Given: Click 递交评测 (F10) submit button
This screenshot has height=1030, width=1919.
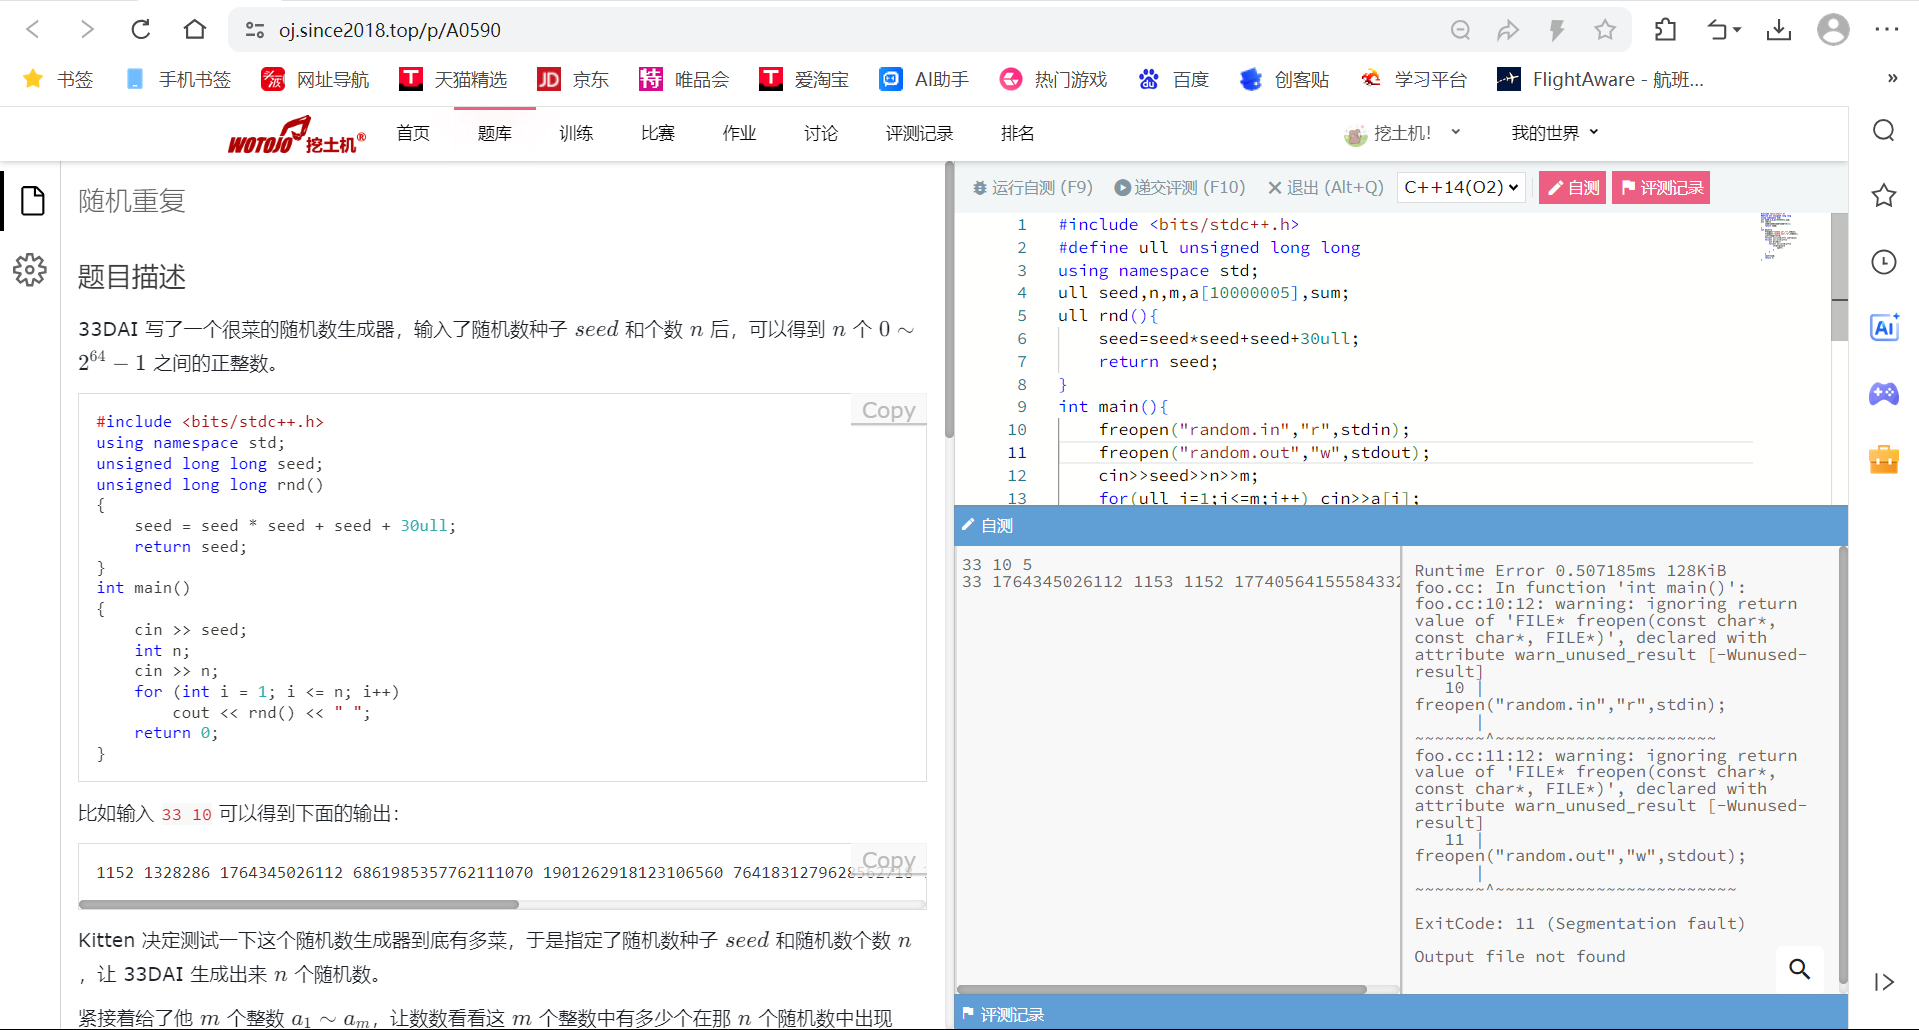Looking at the screenshot, I should pyautogui.click(x=1179, y=187).
